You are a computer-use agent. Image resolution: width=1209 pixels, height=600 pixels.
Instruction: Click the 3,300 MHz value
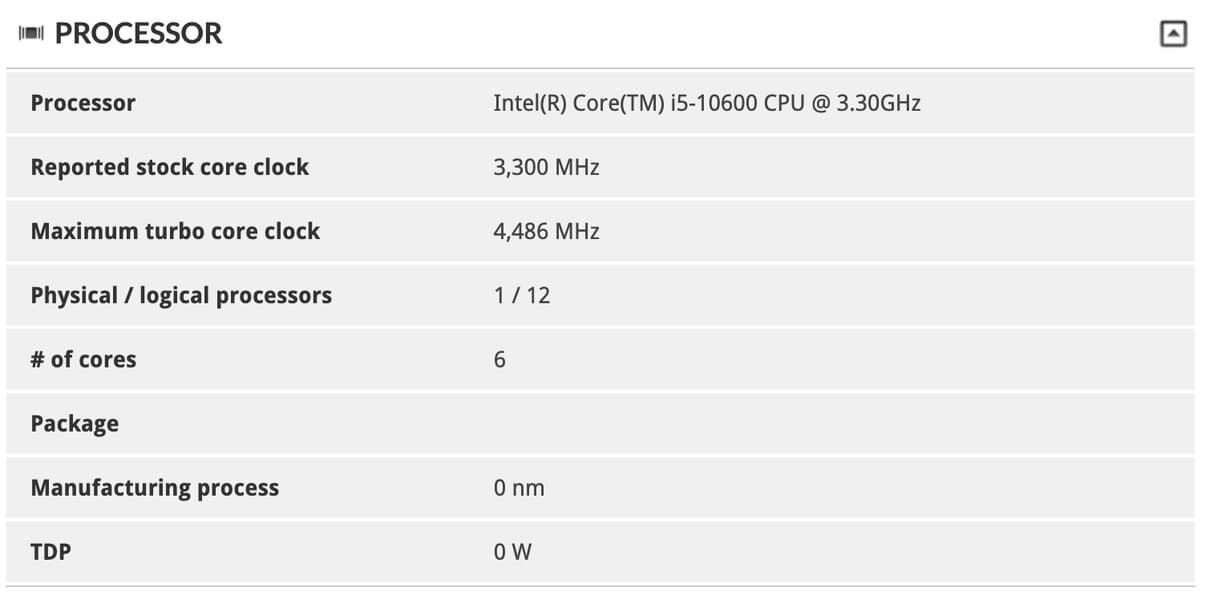click(x=546, y=167)
